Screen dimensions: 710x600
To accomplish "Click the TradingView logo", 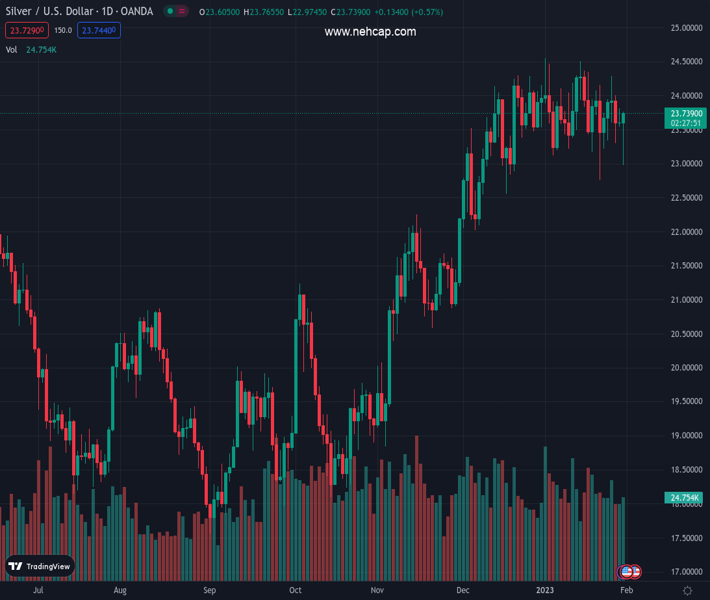I will click(x=40, y=566).
